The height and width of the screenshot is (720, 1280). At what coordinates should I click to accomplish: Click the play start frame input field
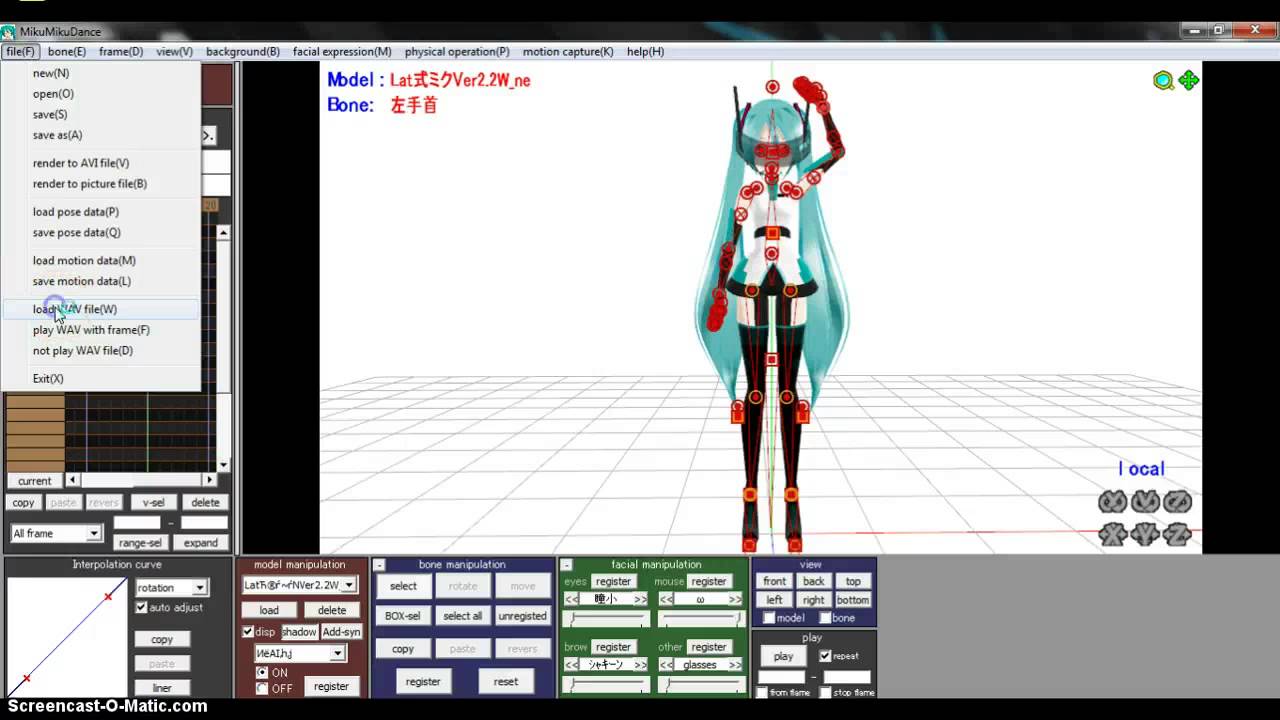782,677
